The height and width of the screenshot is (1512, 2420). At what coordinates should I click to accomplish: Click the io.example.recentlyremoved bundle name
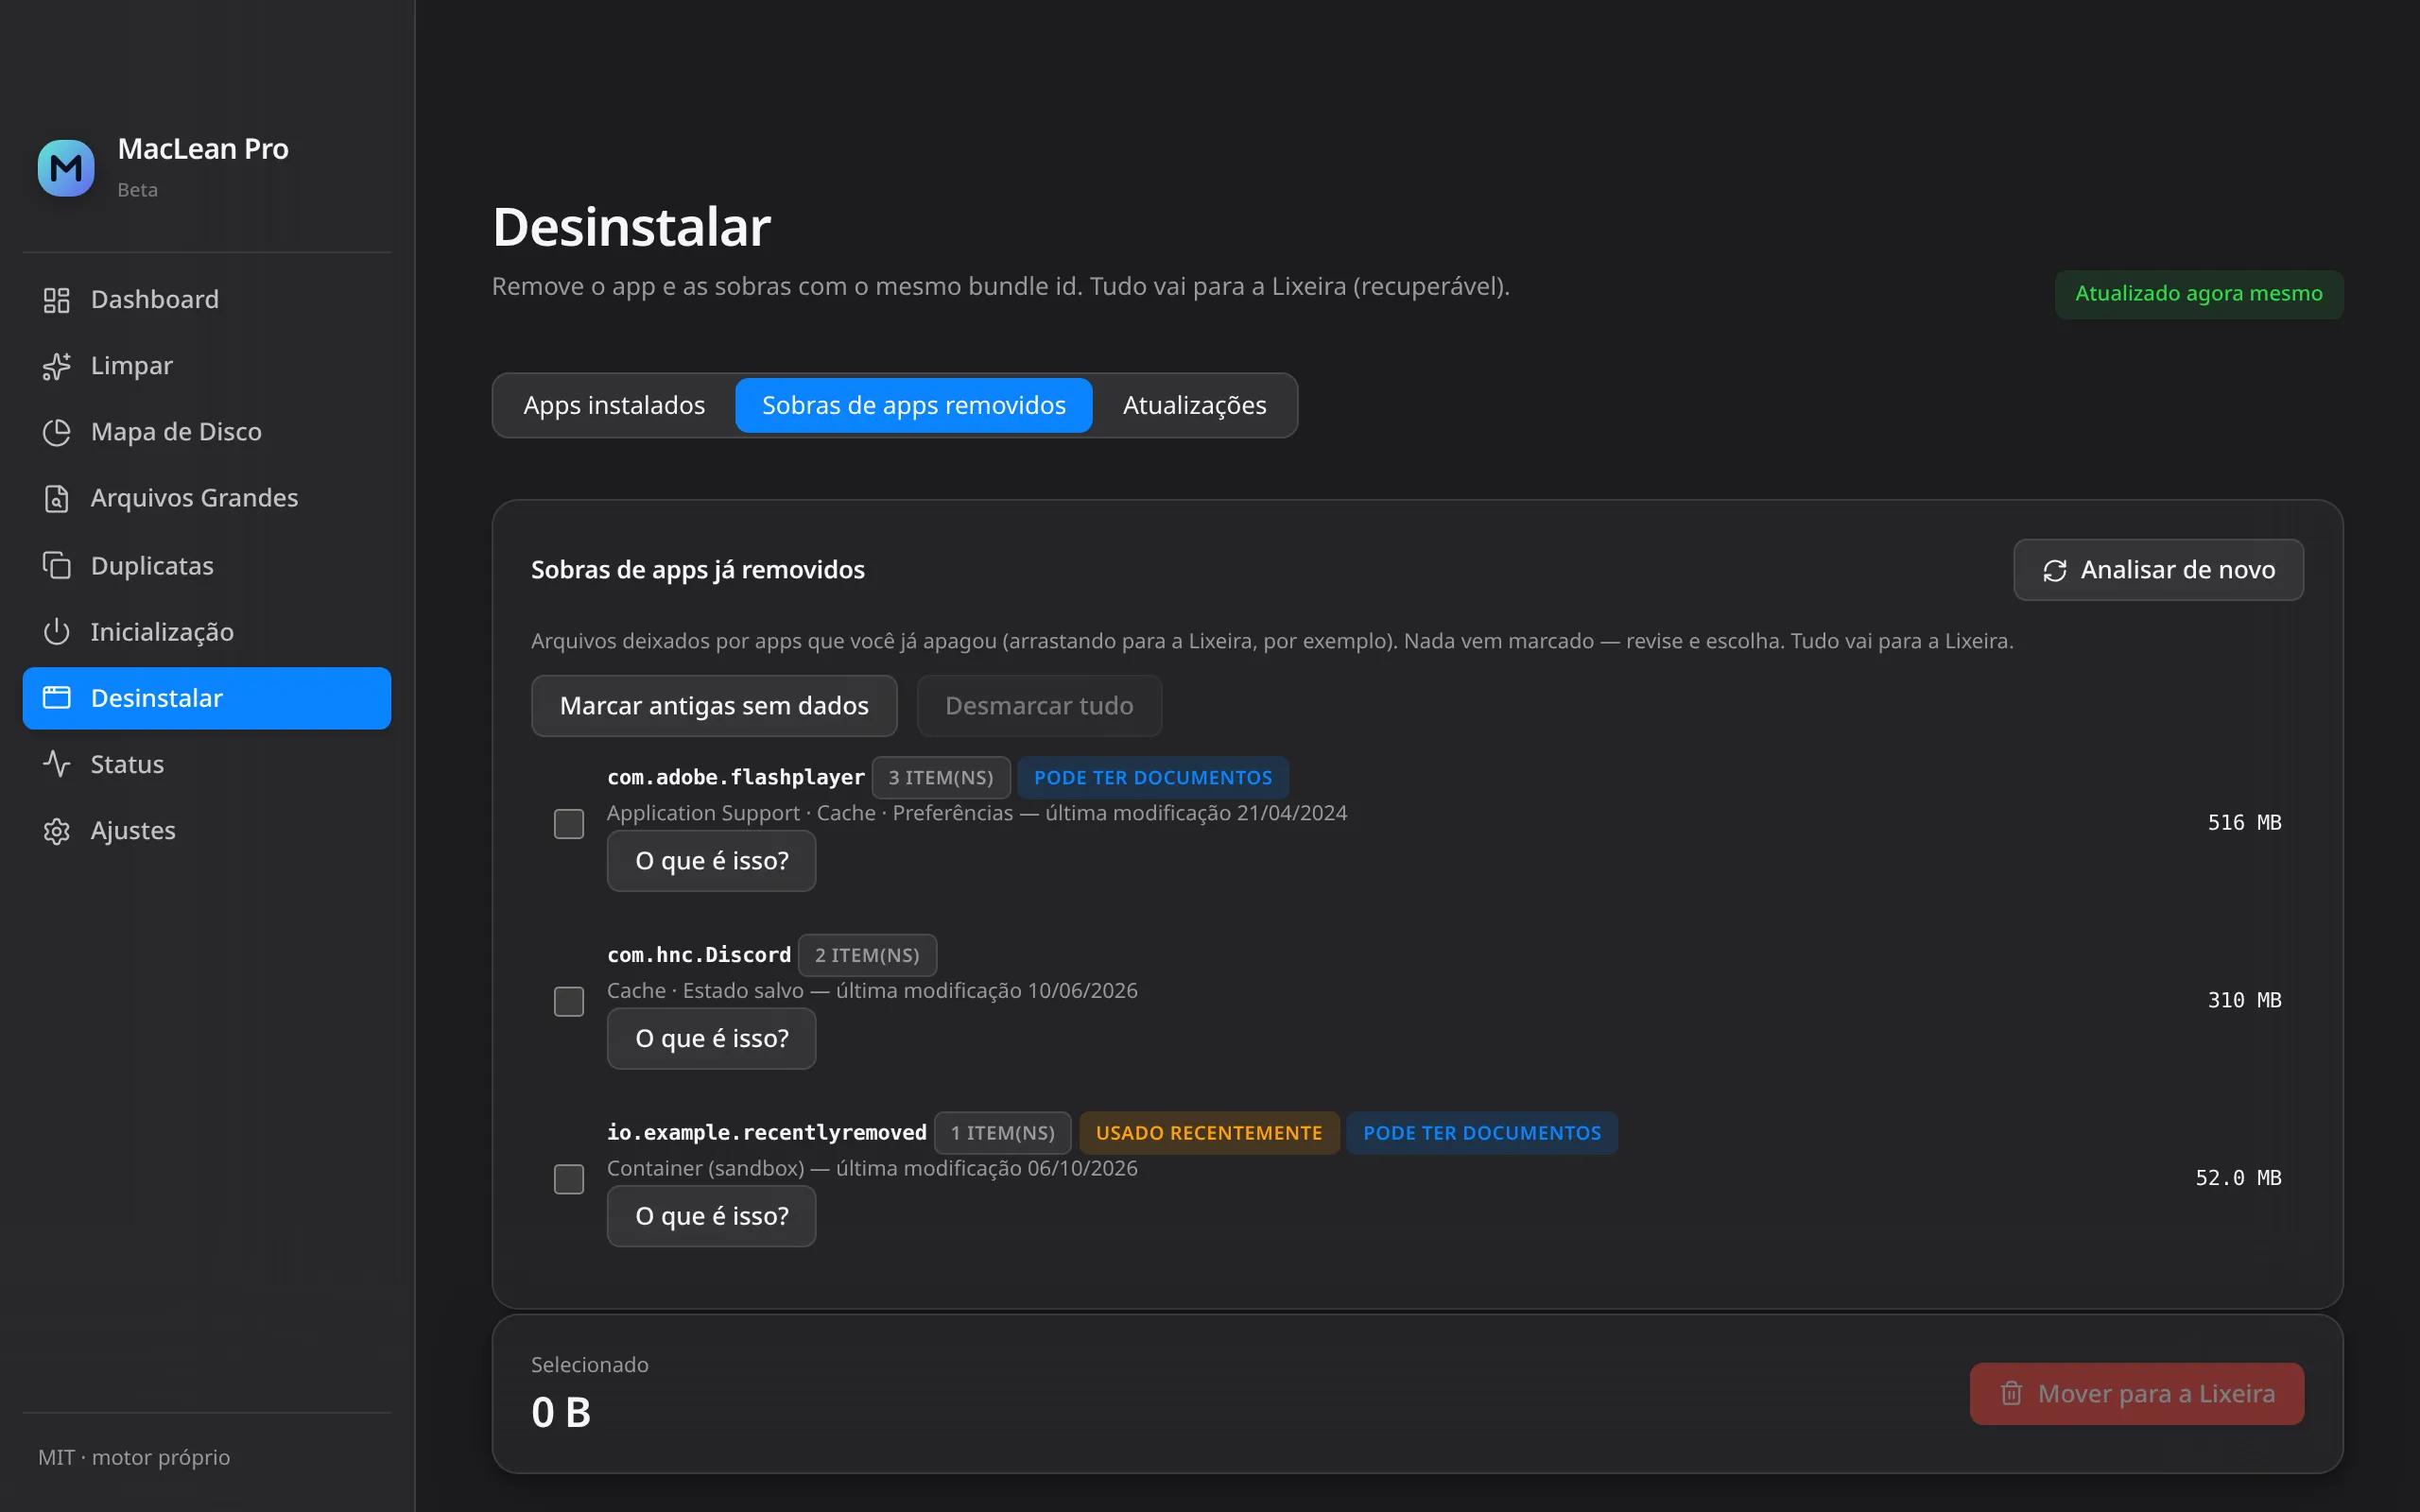click(767, 1132)
